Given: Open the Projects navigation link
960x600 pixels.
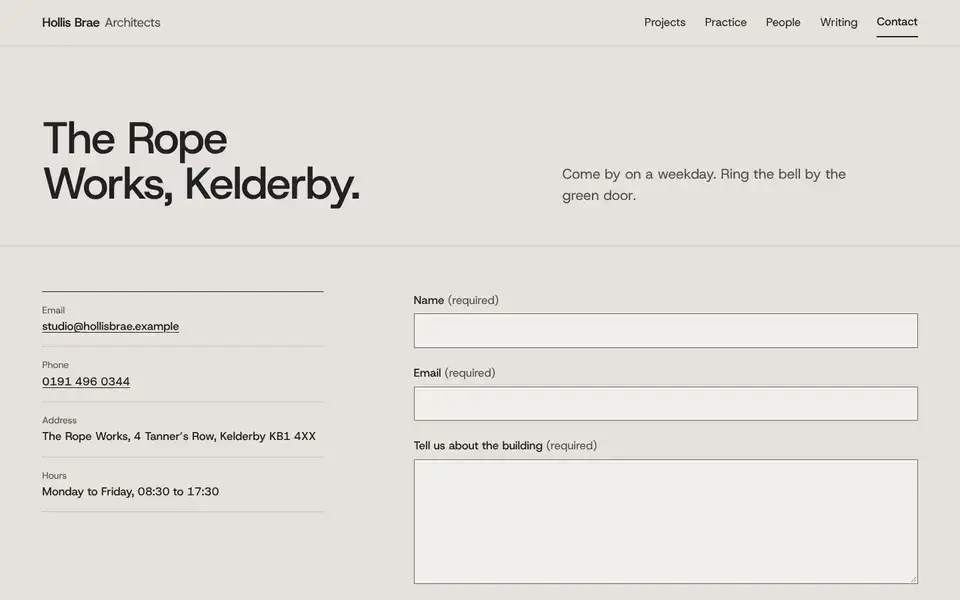Looking at the screenshot, I should (664, 22).
